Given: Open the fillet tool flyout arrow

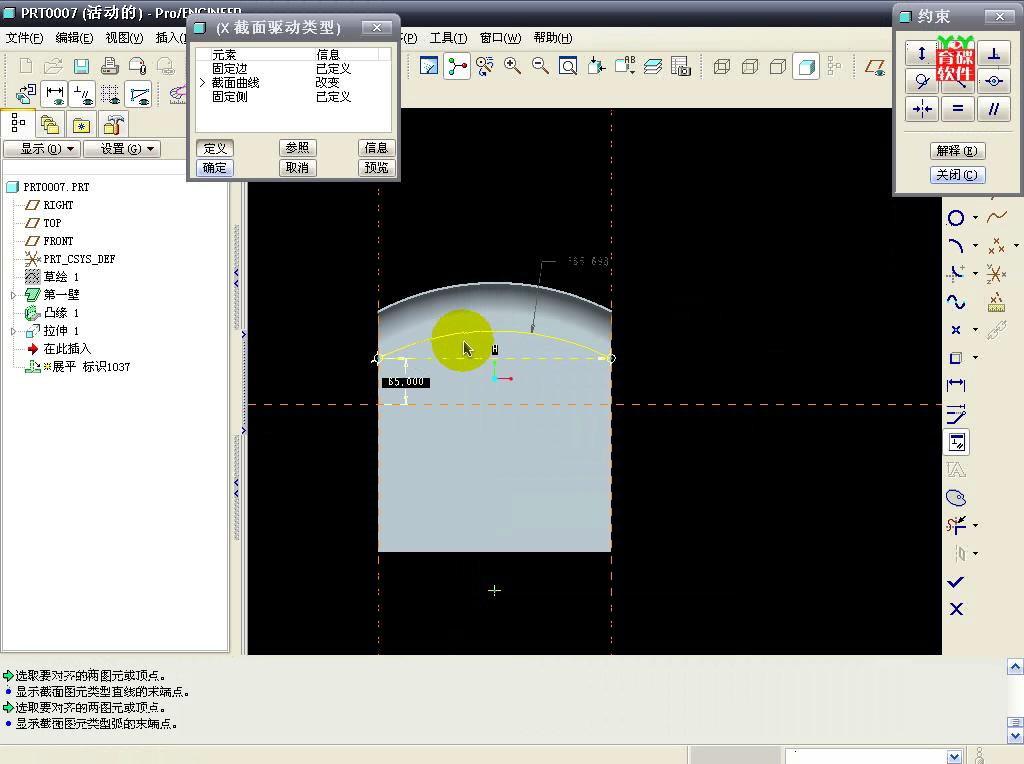Looking at the screenshot, I should tap(975, 274).
